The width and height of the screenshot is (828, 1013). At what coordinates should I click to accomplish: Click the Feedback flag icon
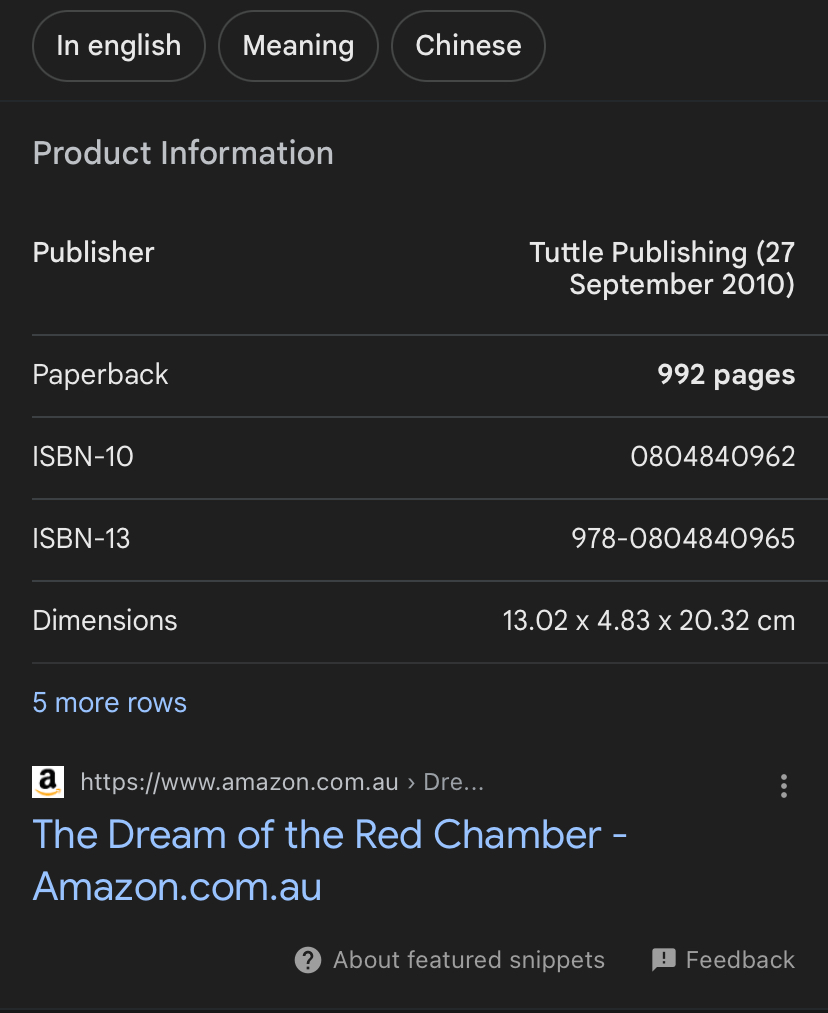(663, 960)
